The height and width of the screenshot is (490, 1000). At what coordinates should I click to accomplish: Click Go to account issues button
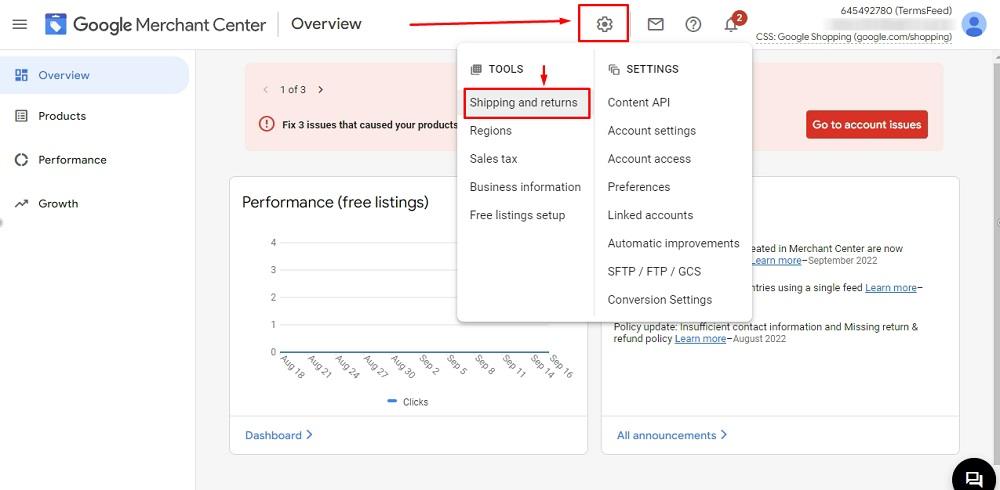pos(867,124)
